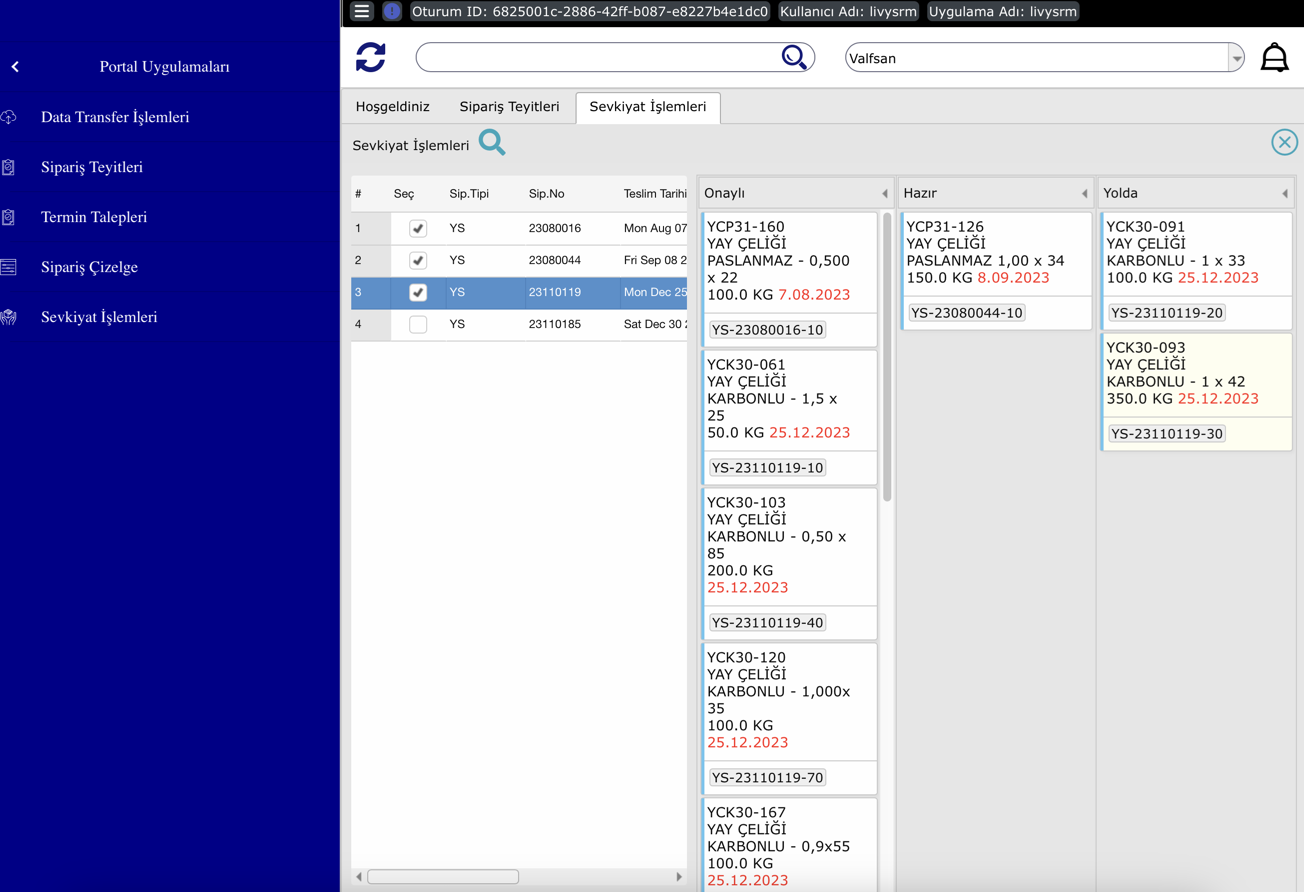Open the hamburger menu icon
The width and height of the screenshot is (1305, 892).
tap(362, 12)
